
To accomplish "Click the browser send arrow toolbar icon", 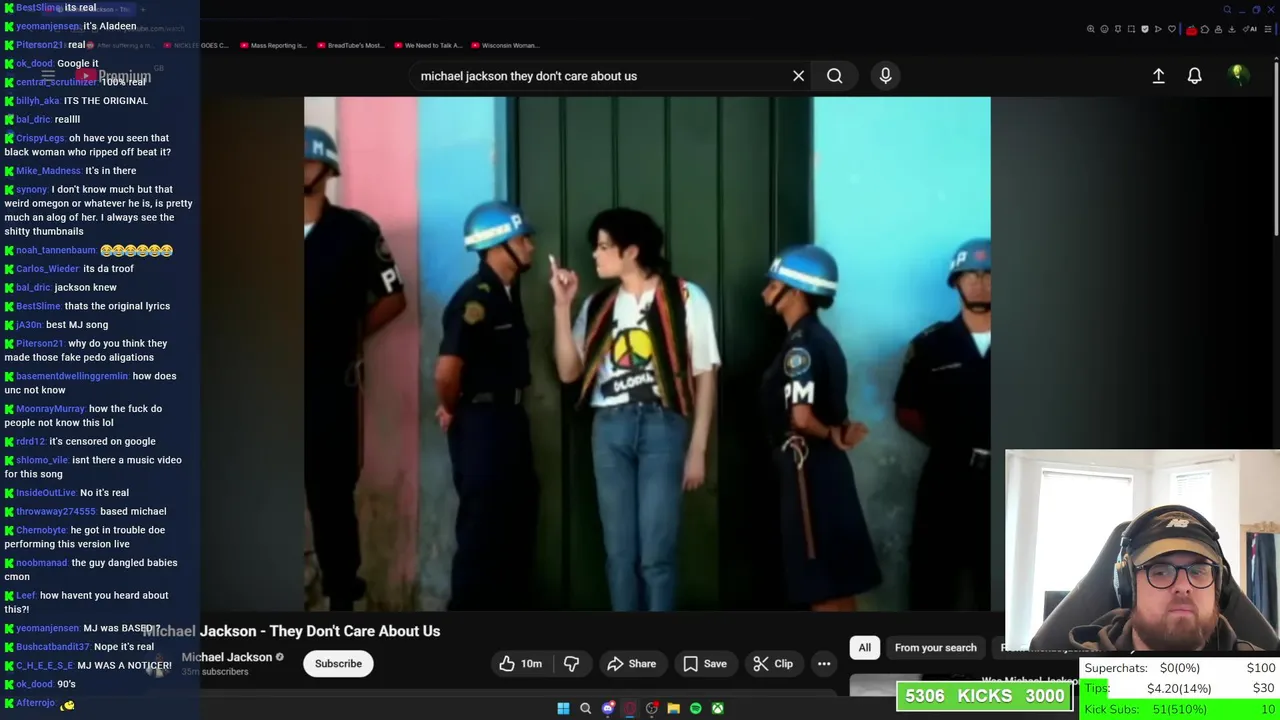I will [1158, 29].
